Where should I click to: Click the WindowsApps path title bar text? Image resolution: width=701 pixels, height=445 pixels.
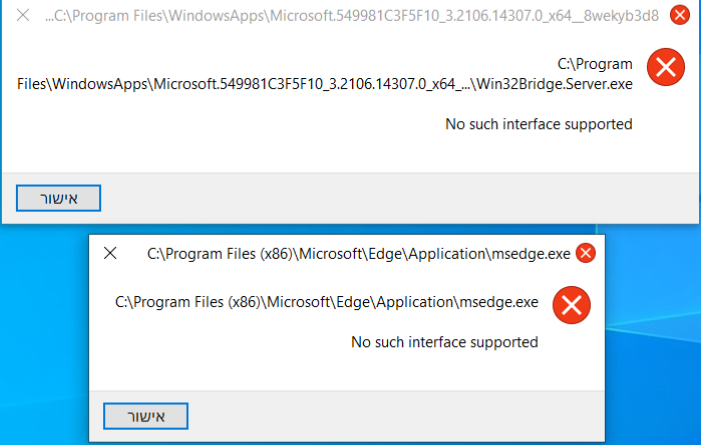[x=352, y=16]
